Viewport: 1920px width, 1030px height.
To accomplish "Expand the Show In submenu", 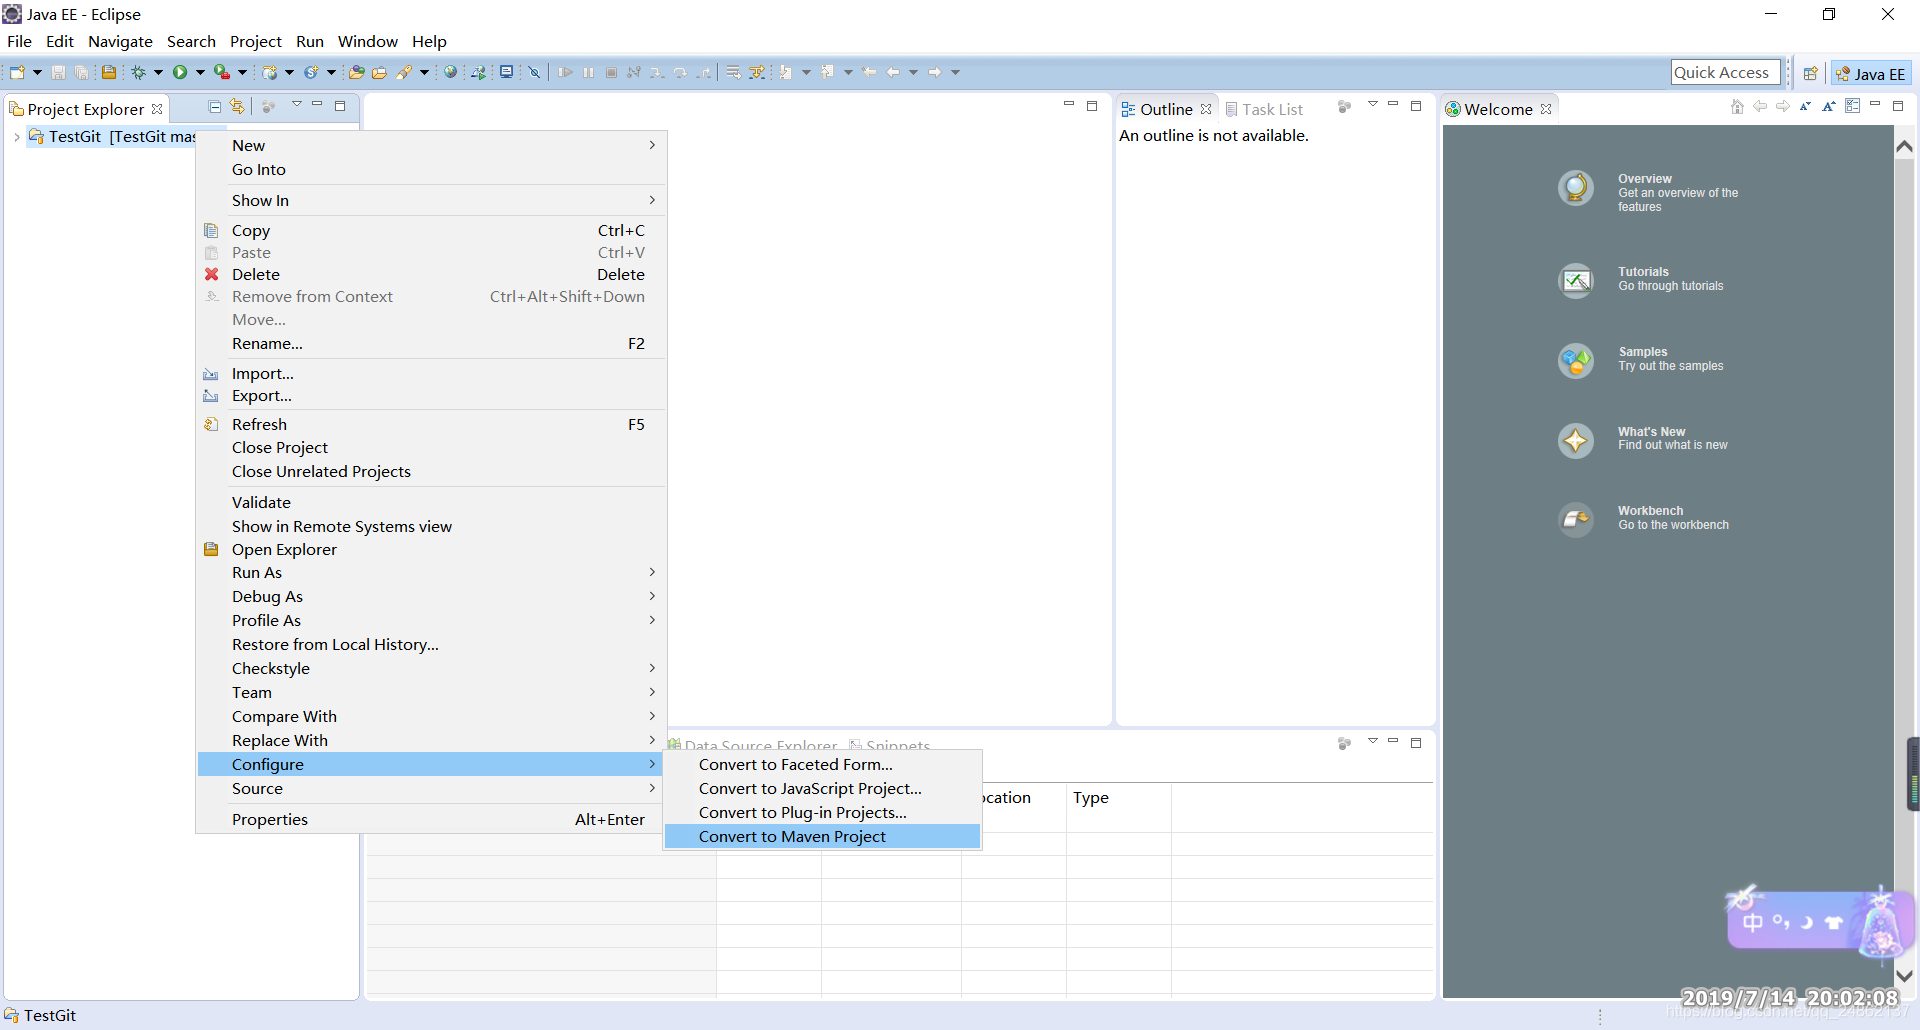I will tap(652, 200).
